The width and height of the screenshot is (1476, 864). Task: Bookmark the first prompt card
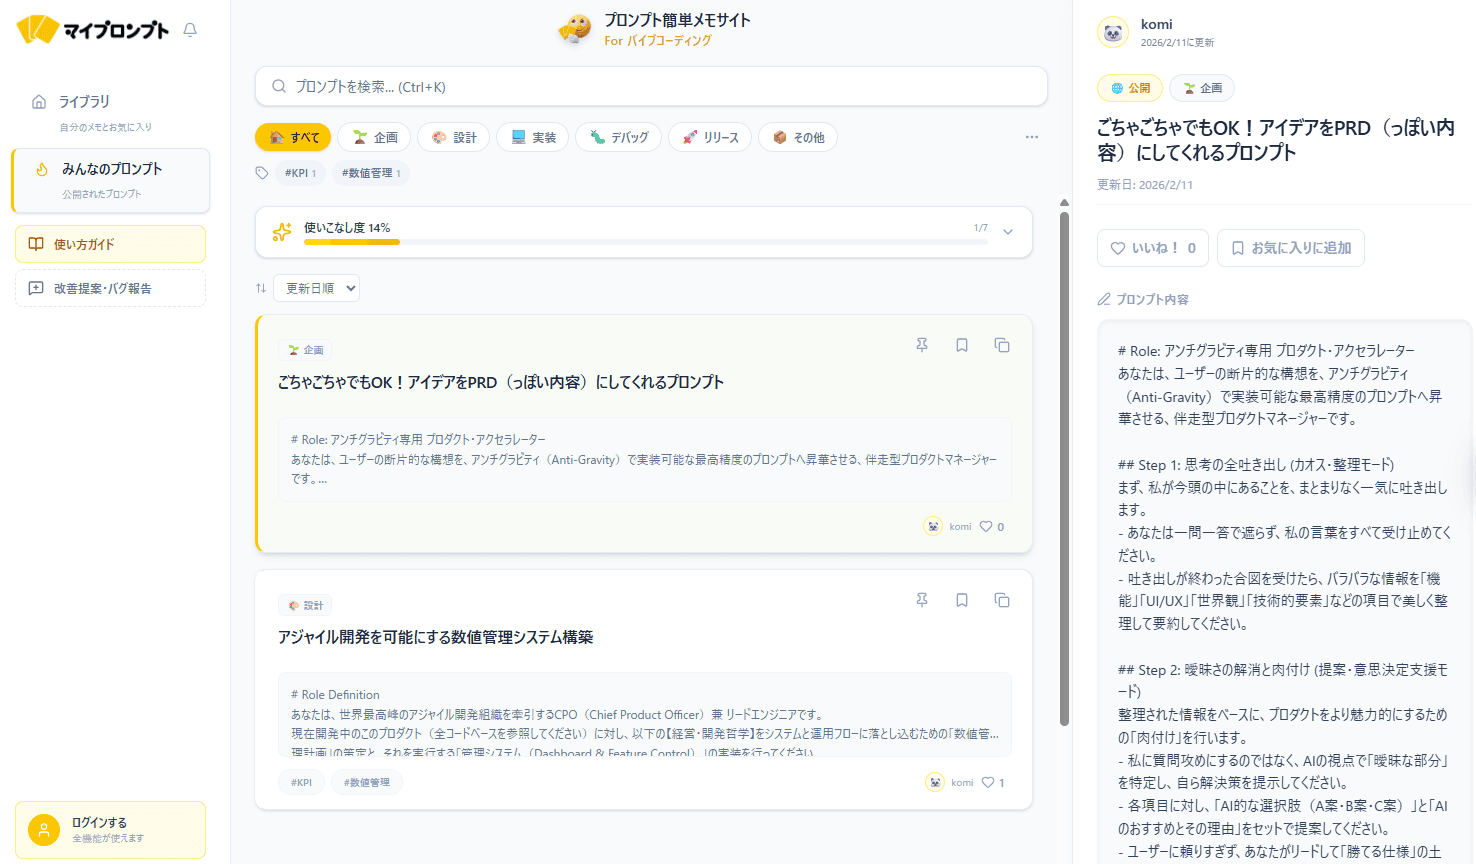pos(962,345)
